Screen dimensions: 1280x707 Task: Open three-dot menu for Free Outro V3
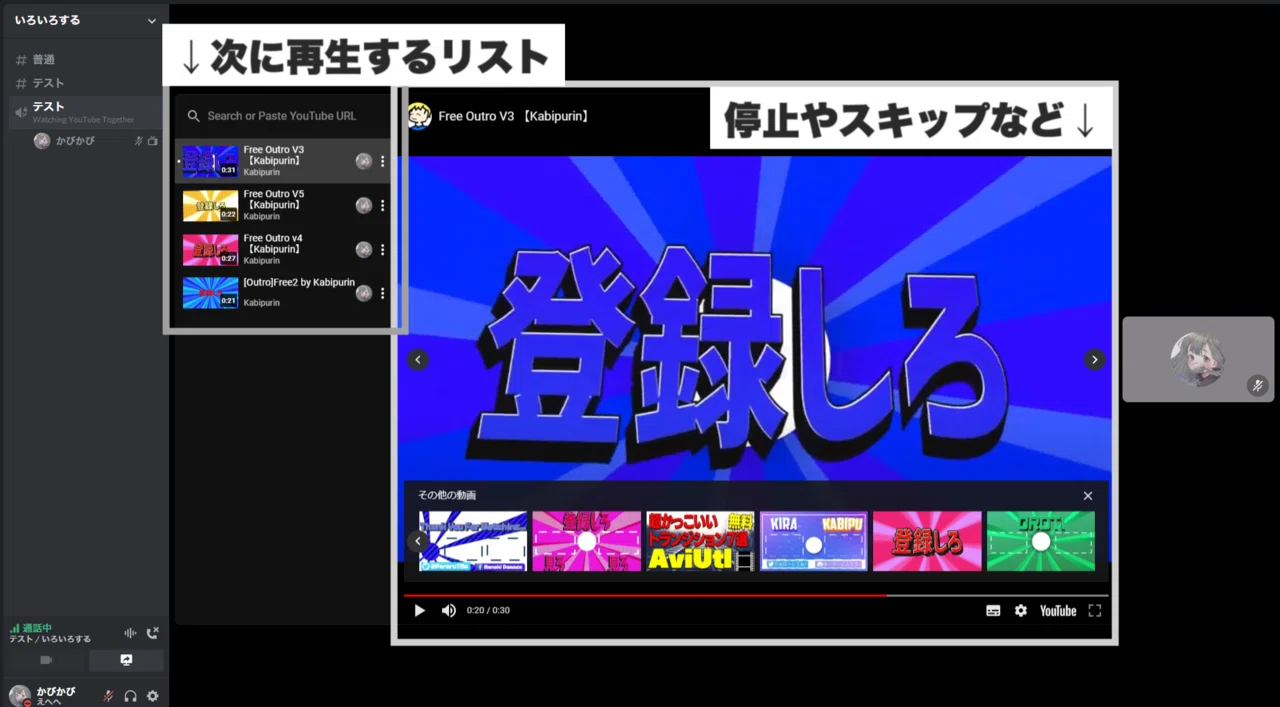point(382,161)
